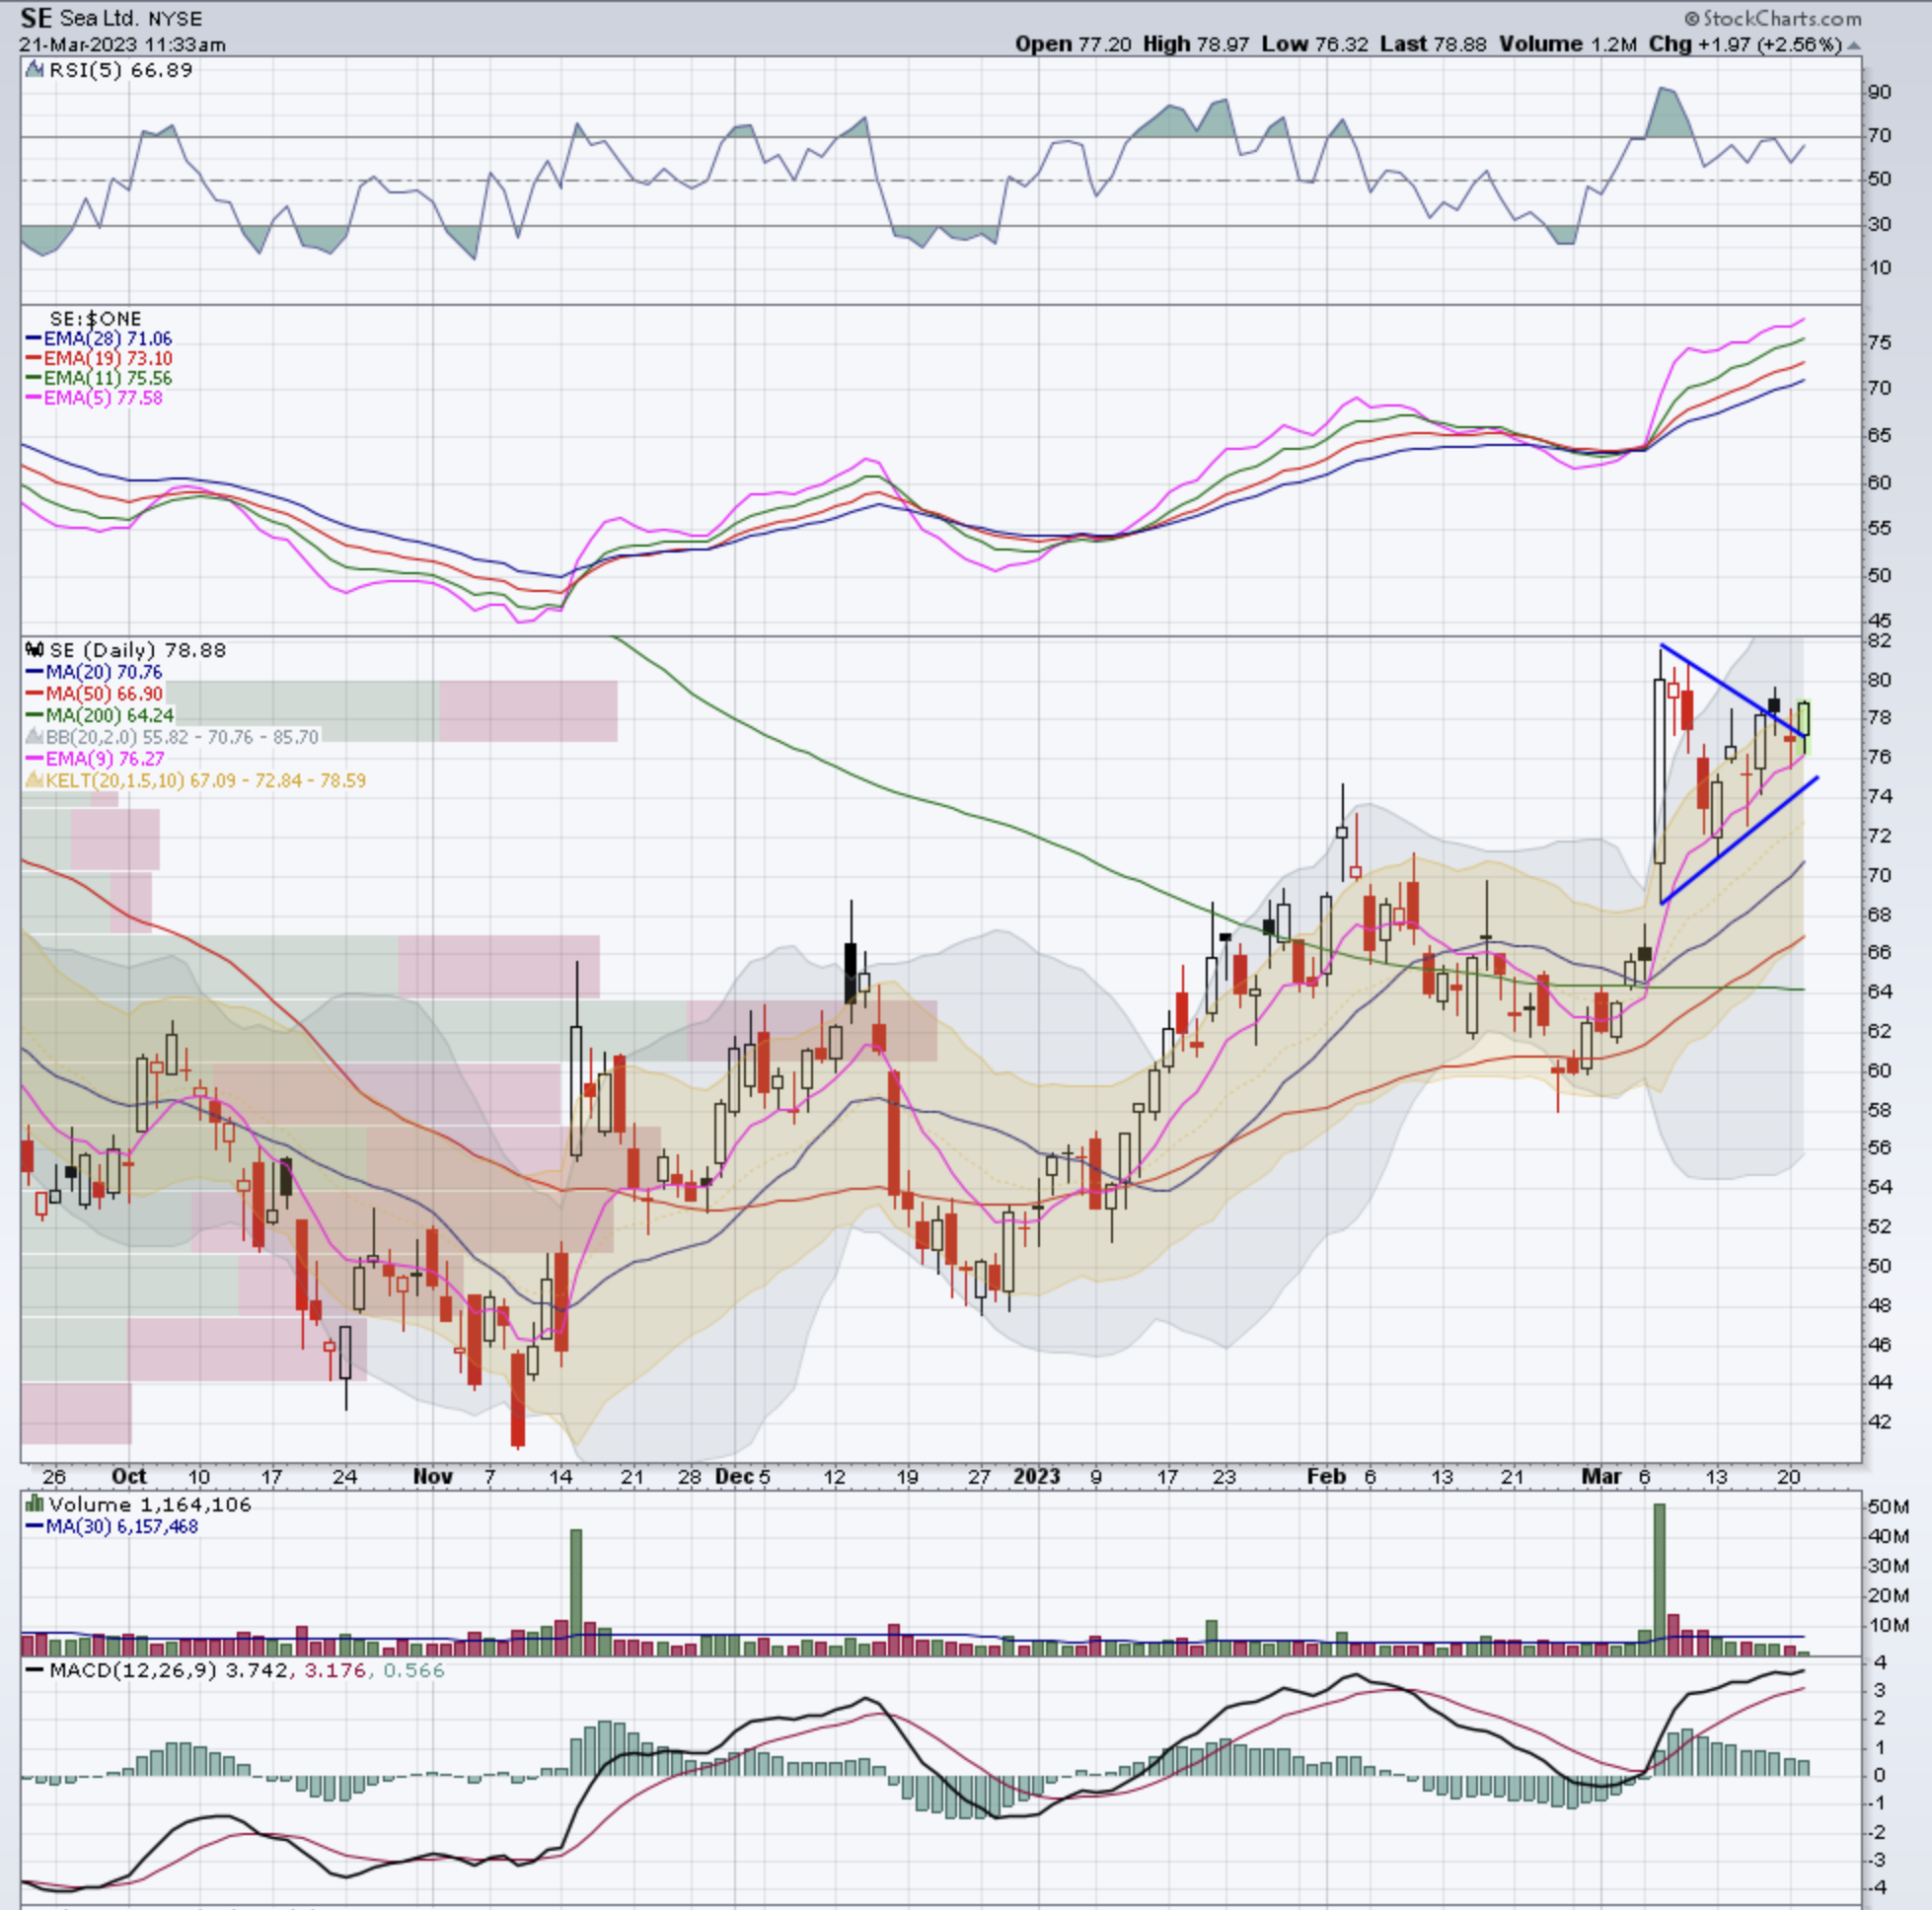Image resolution: width=1932 pixels, height=1910 pixels.
Task: Click the EMA(5) 77.58 legend entry
Action: [x=93, y=398]
